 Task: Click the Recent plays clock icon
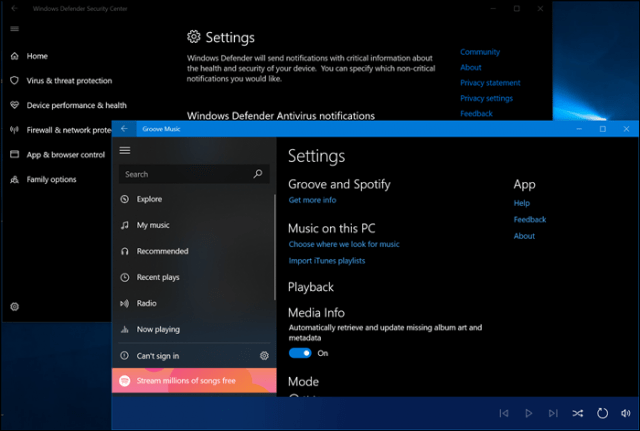point(125,278)
